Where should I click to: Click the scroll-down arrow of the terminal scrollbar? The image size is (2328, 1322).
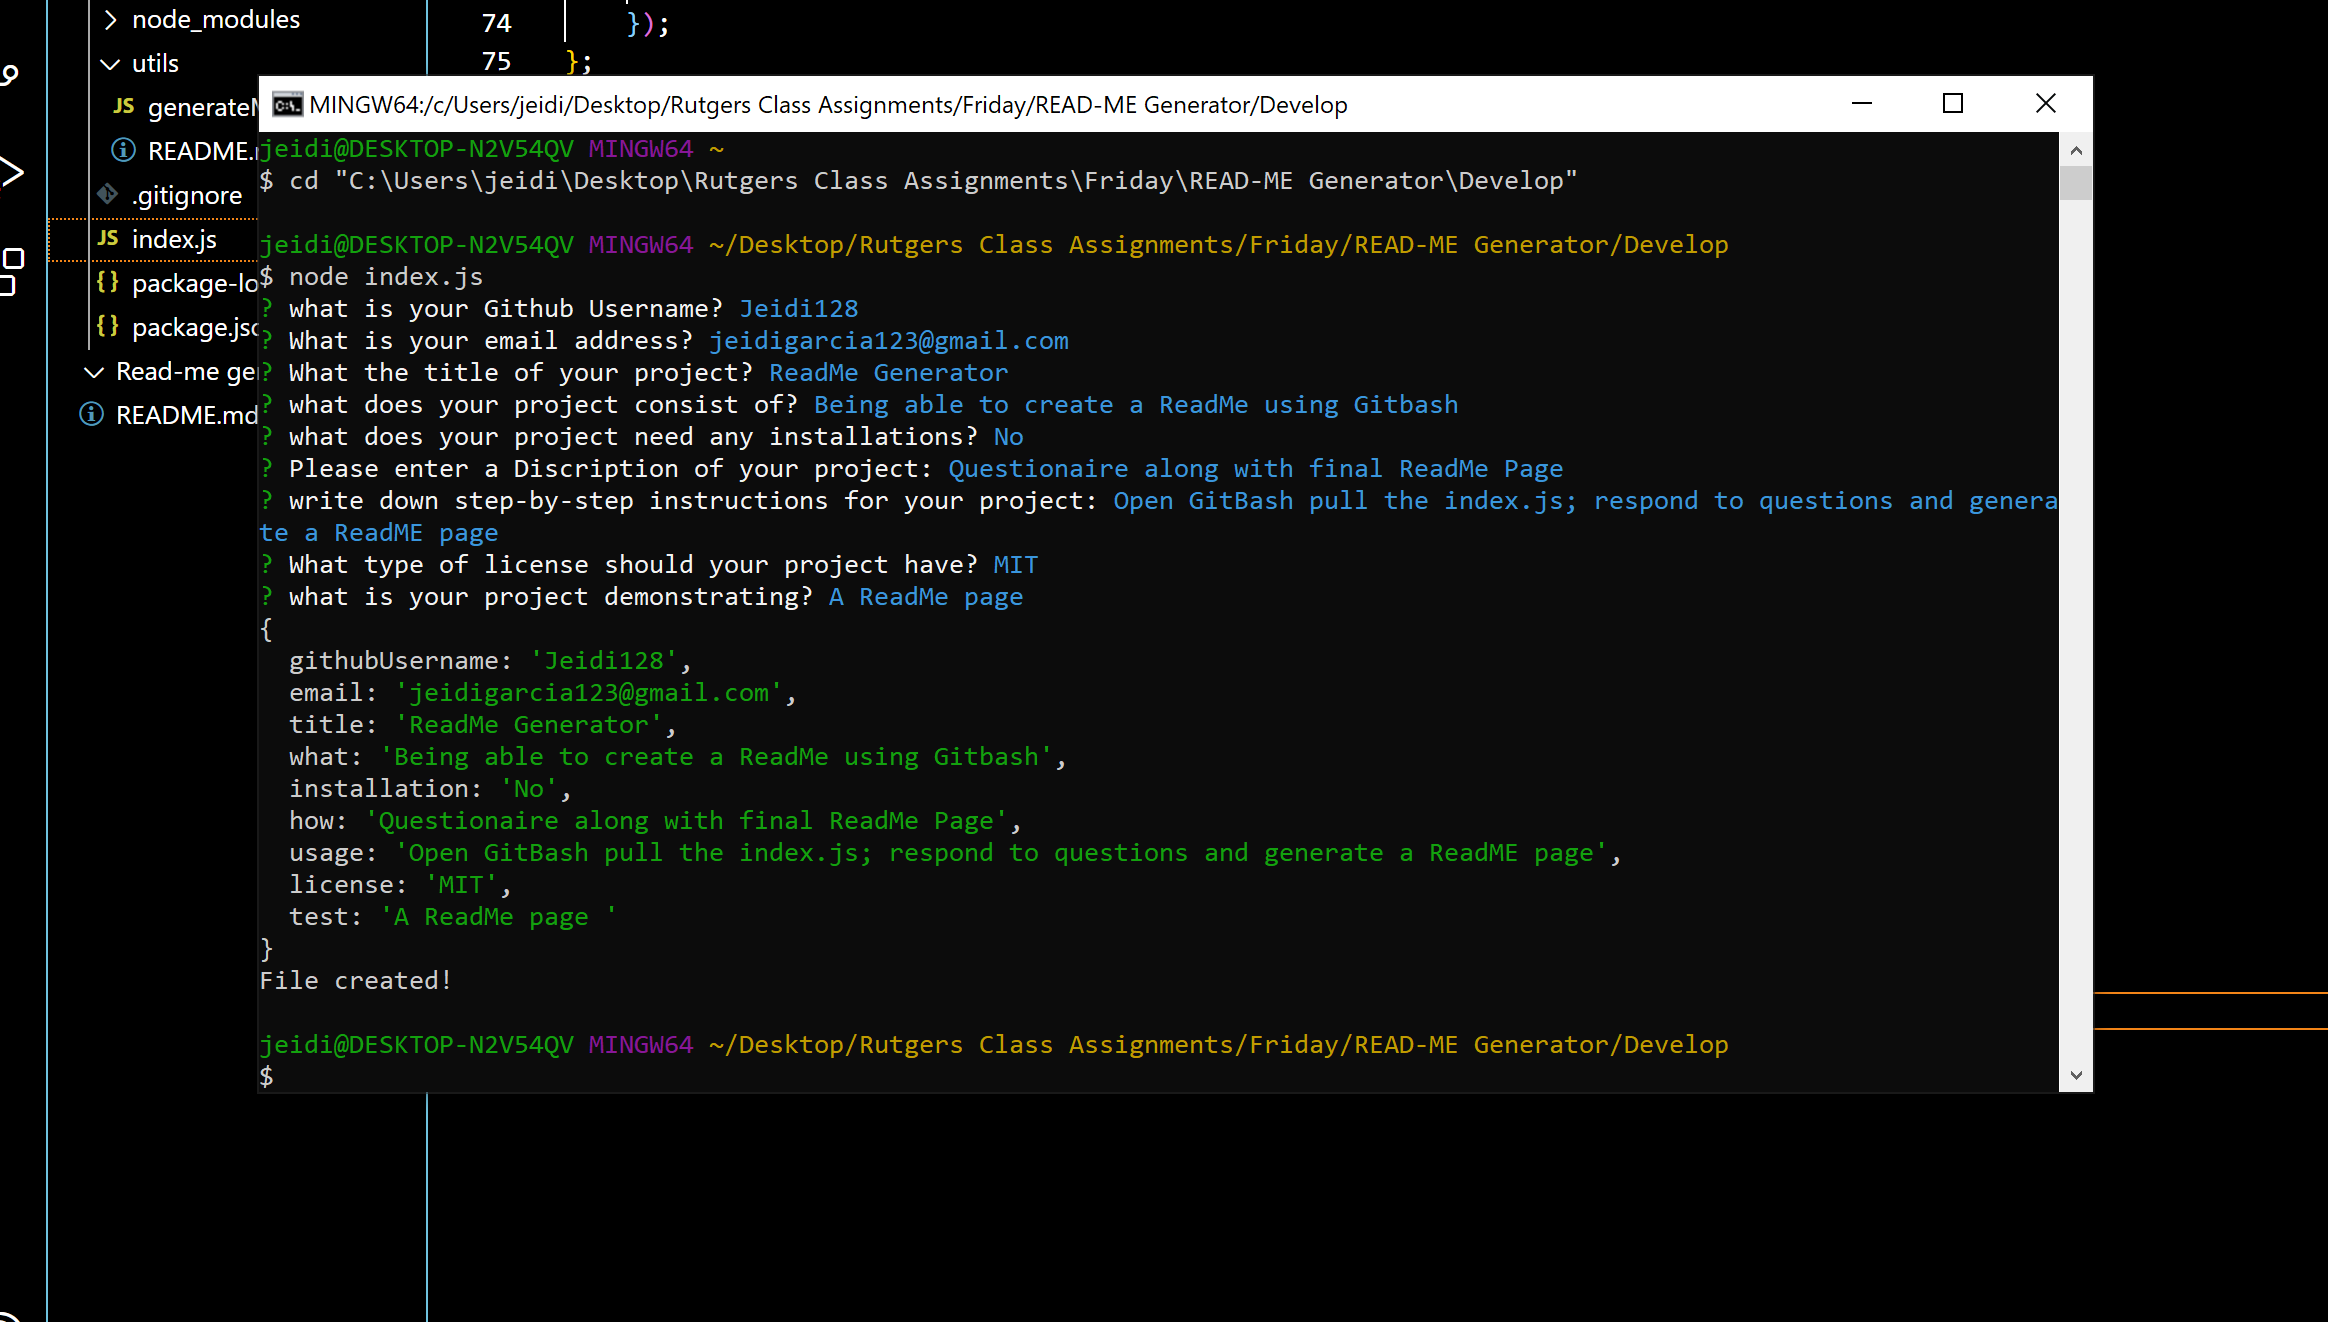coord(2076,1075)
